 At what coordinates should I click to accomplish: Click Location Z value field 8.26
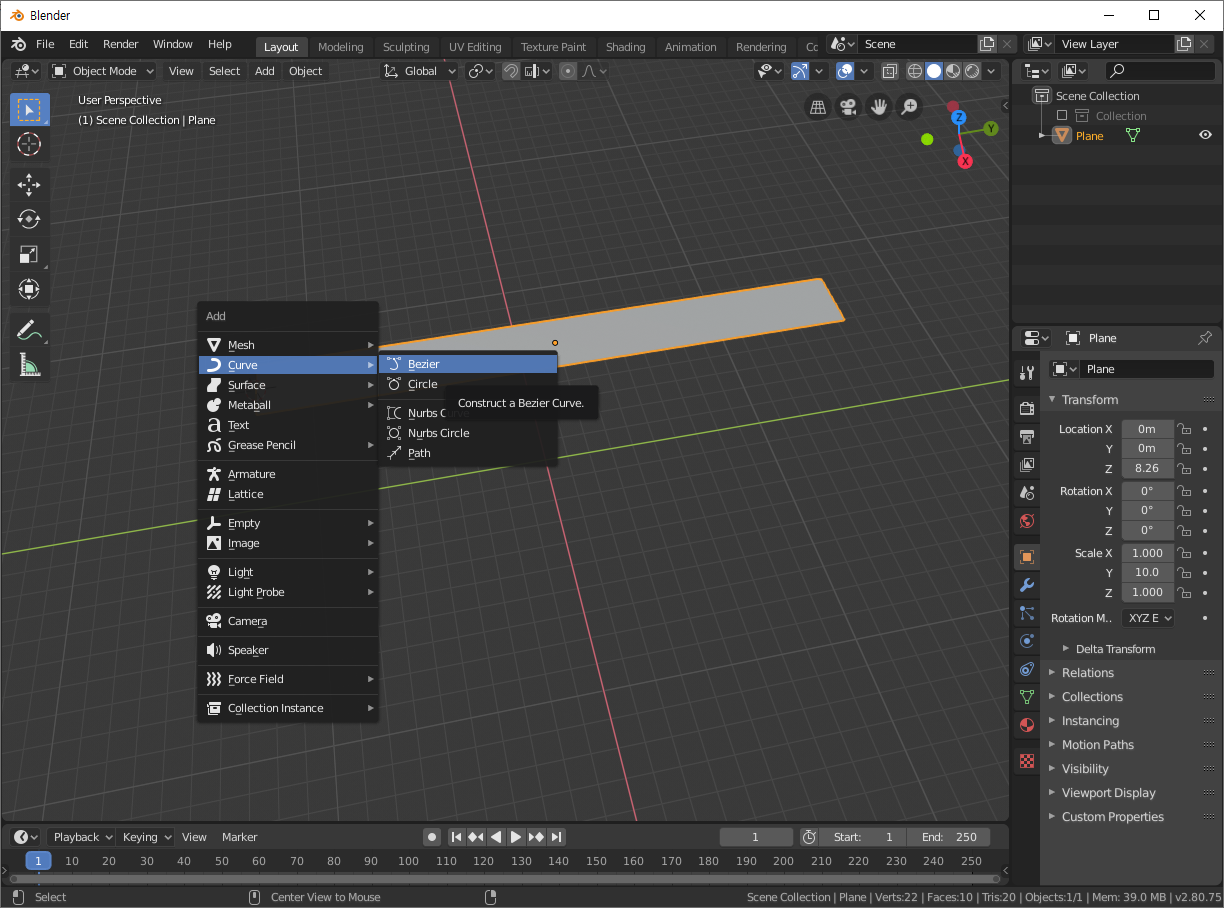click(1147, 468)
